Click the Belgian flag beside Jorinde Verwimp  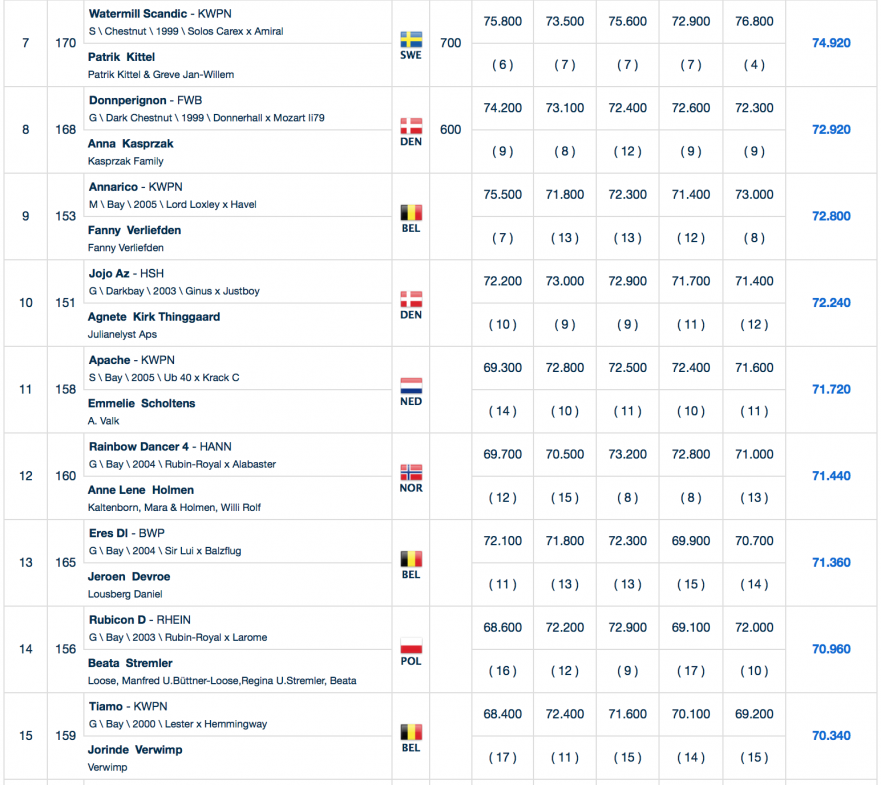click(410, 732)
